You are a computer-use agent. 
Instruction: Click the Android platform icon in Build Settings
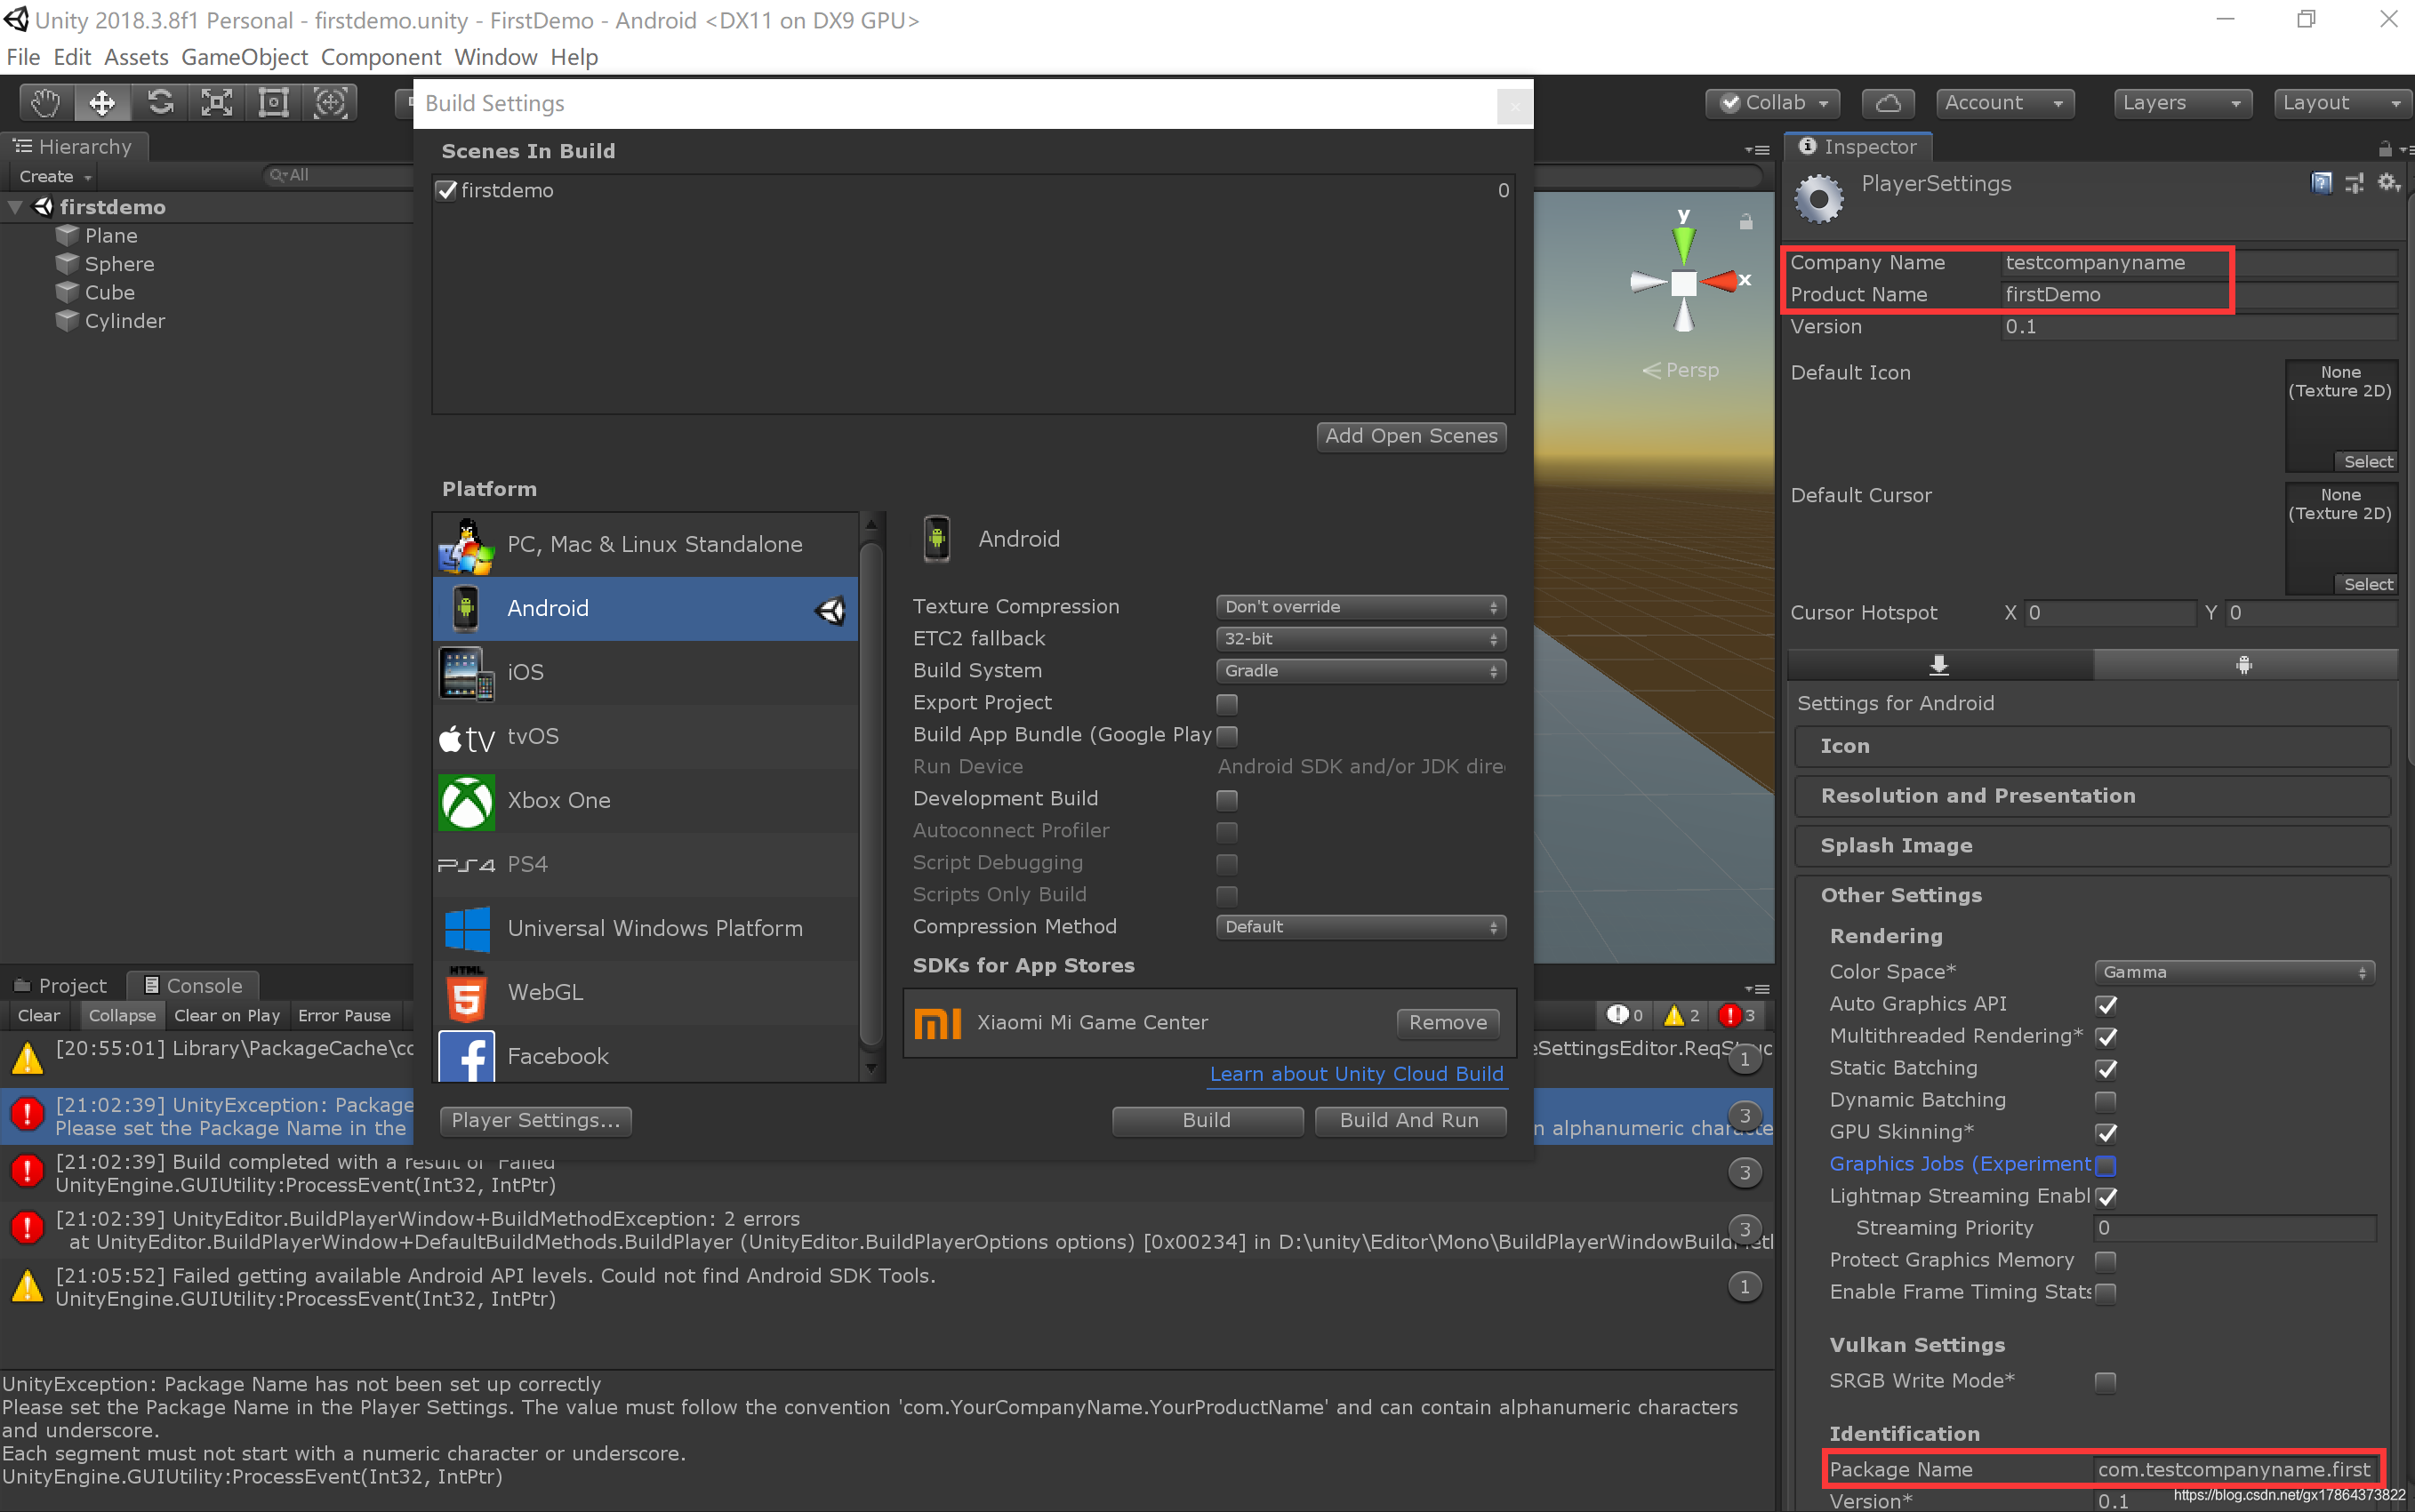pos(466,608)
